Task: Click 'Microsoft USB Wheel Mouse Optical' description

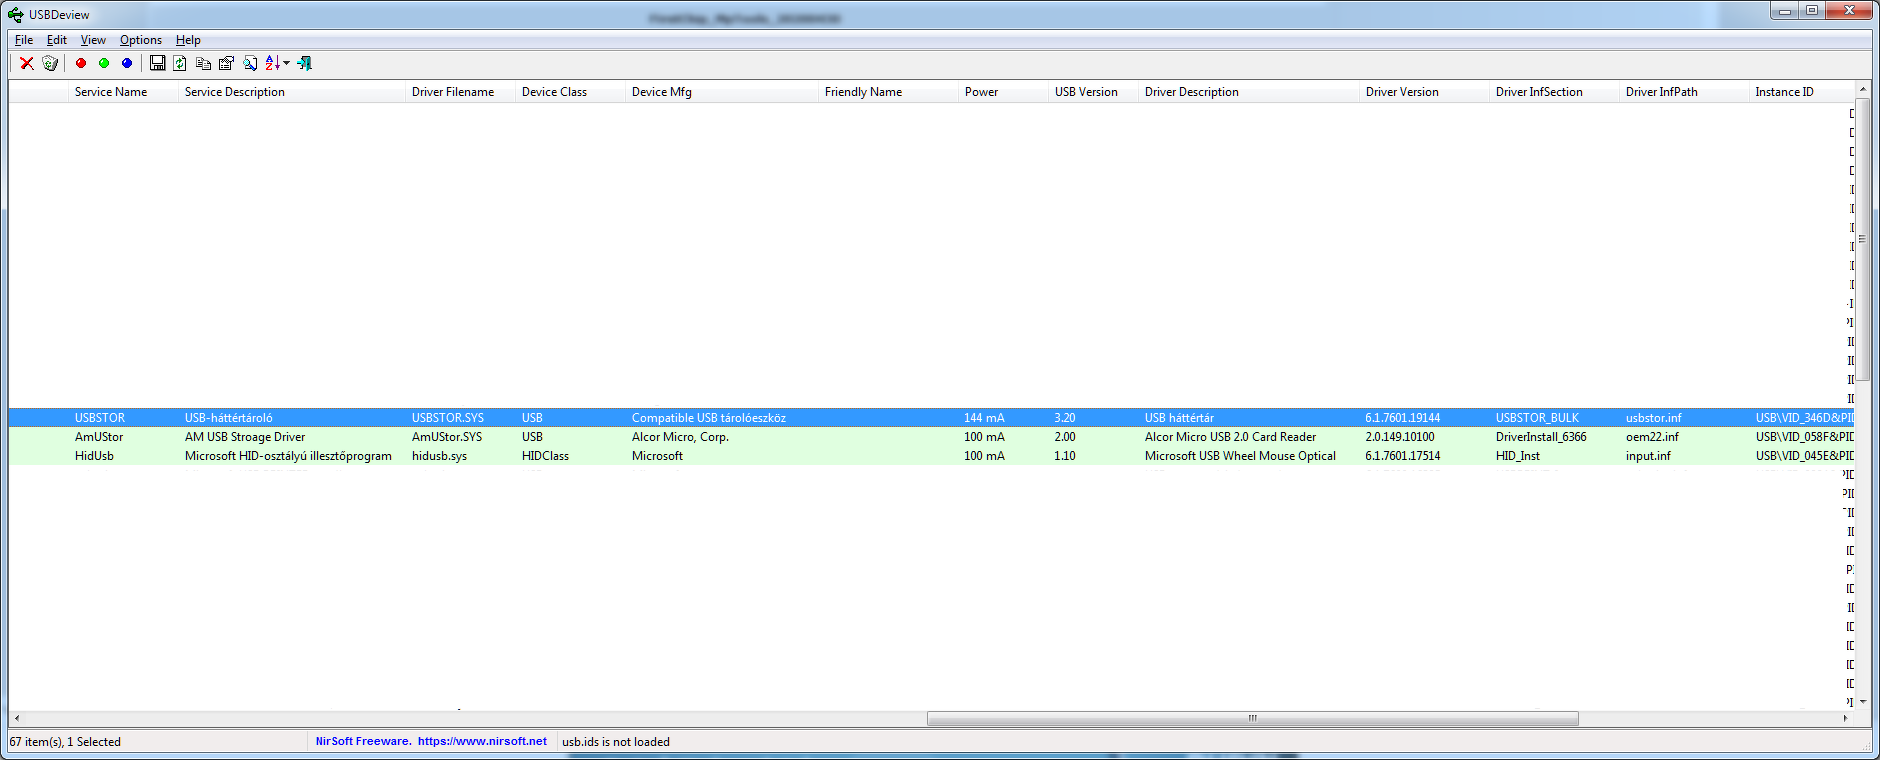Action: tap(1240, 456)
